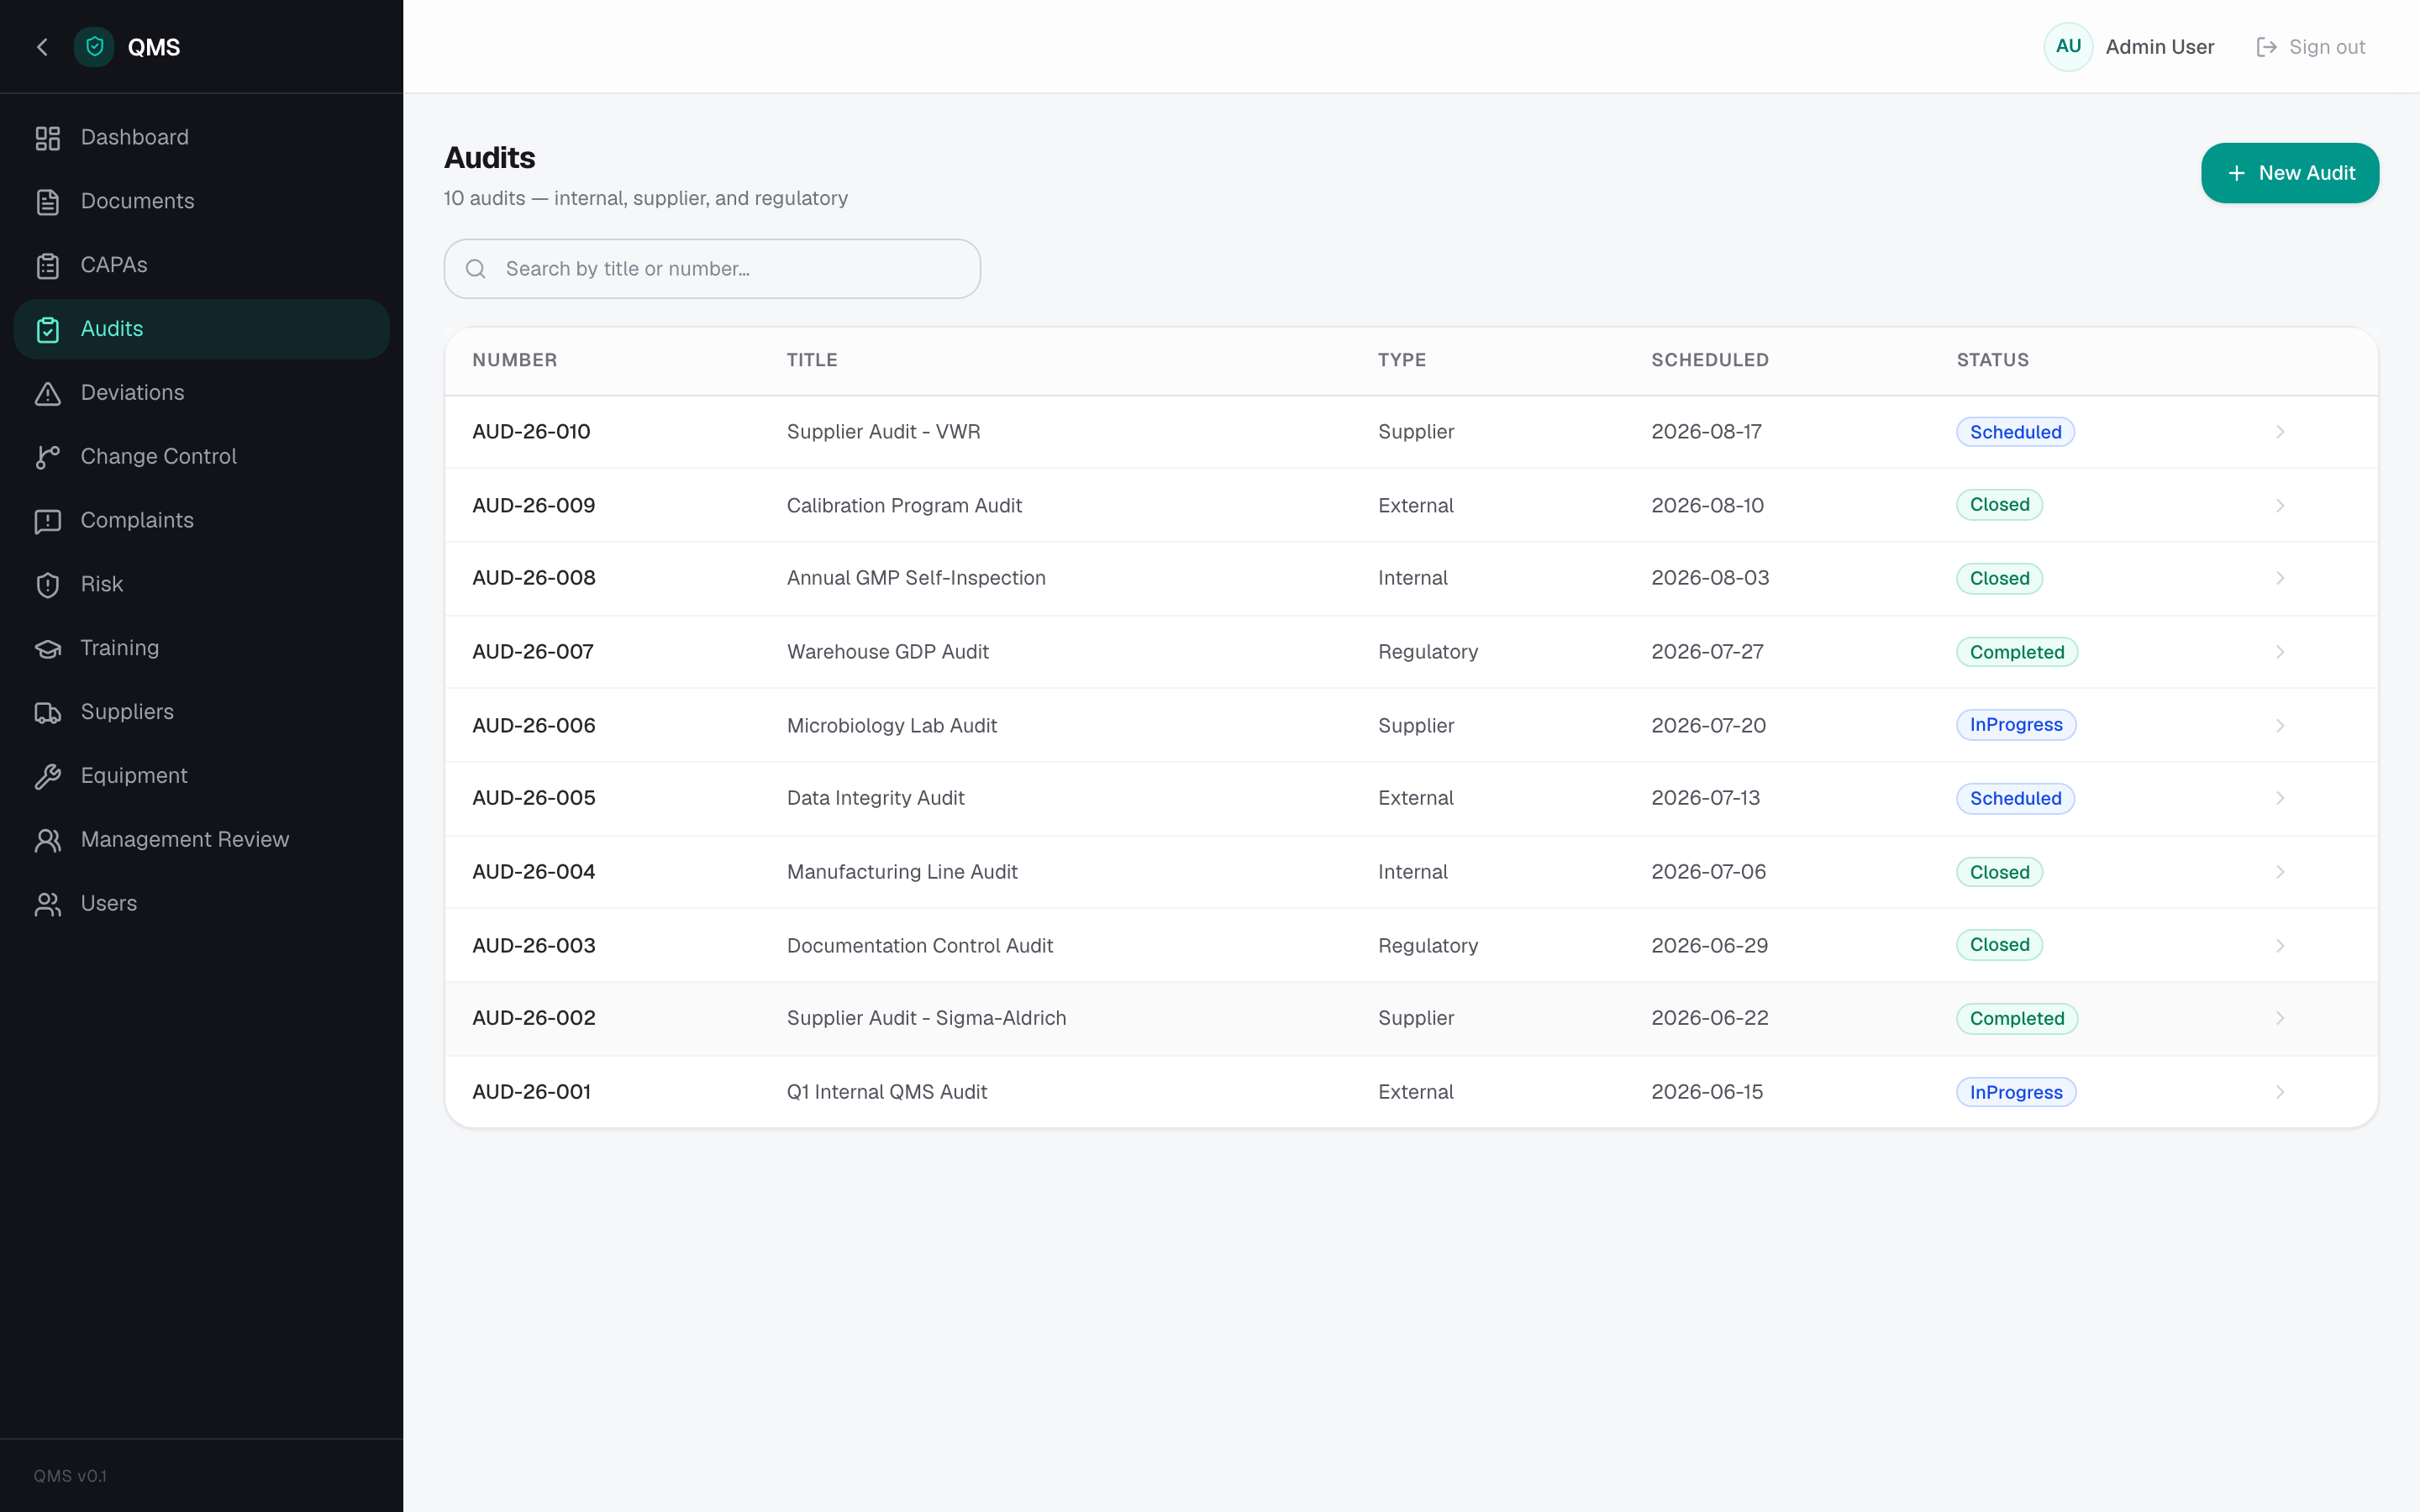The image size is (2420, 1512).
Task: Click the TITLE column header
Action: point(812,360)
